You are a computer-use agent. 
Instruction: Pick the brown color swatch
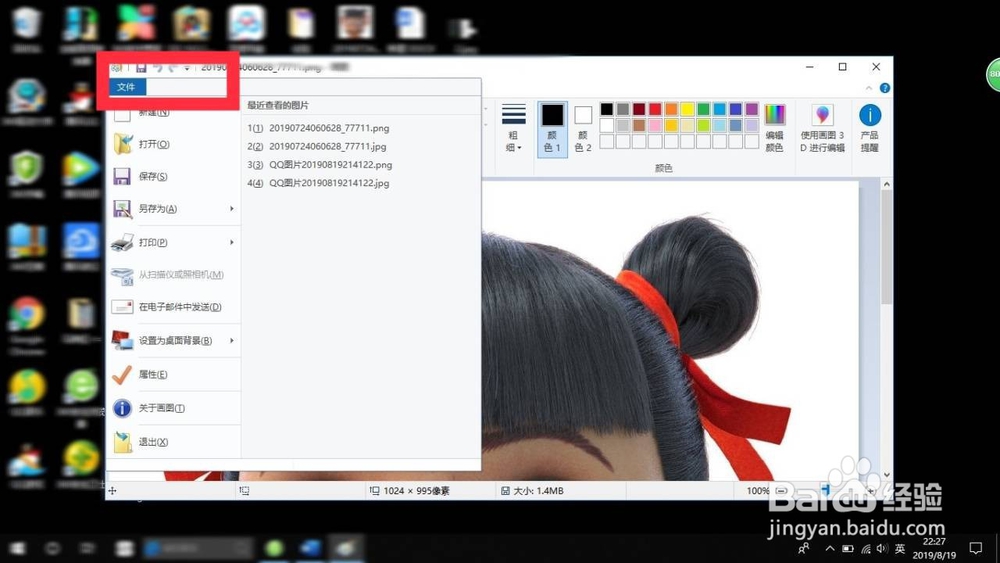coord(639,125)
